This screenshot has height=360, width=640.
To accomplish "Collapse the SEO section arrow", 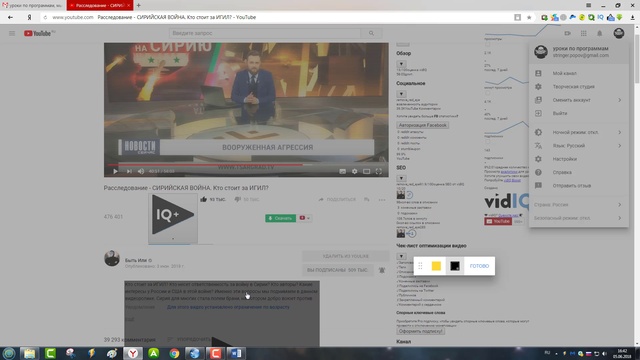I will pos(401,178).
